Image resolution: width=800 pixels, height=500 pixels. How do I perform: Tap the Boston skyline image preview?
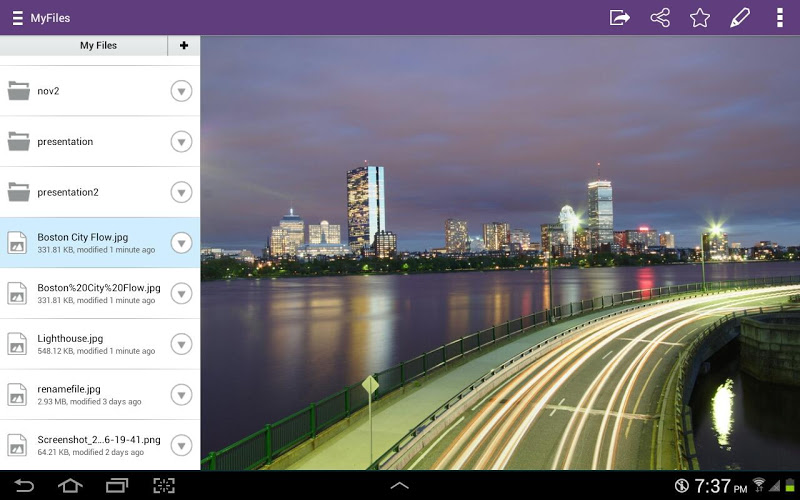500,253
